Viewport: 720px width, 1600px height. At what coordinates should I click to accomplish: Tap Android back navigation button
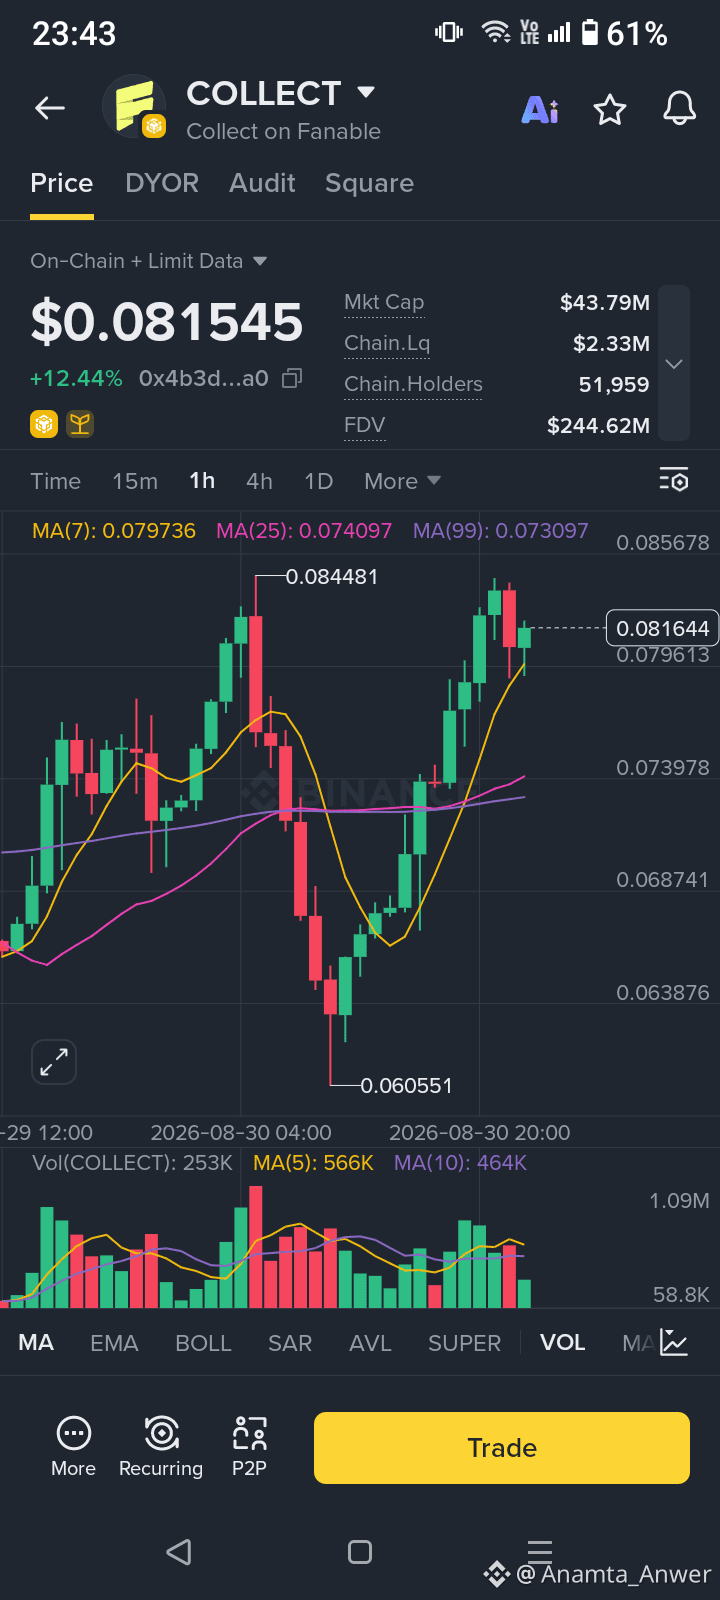point(179,1552)
